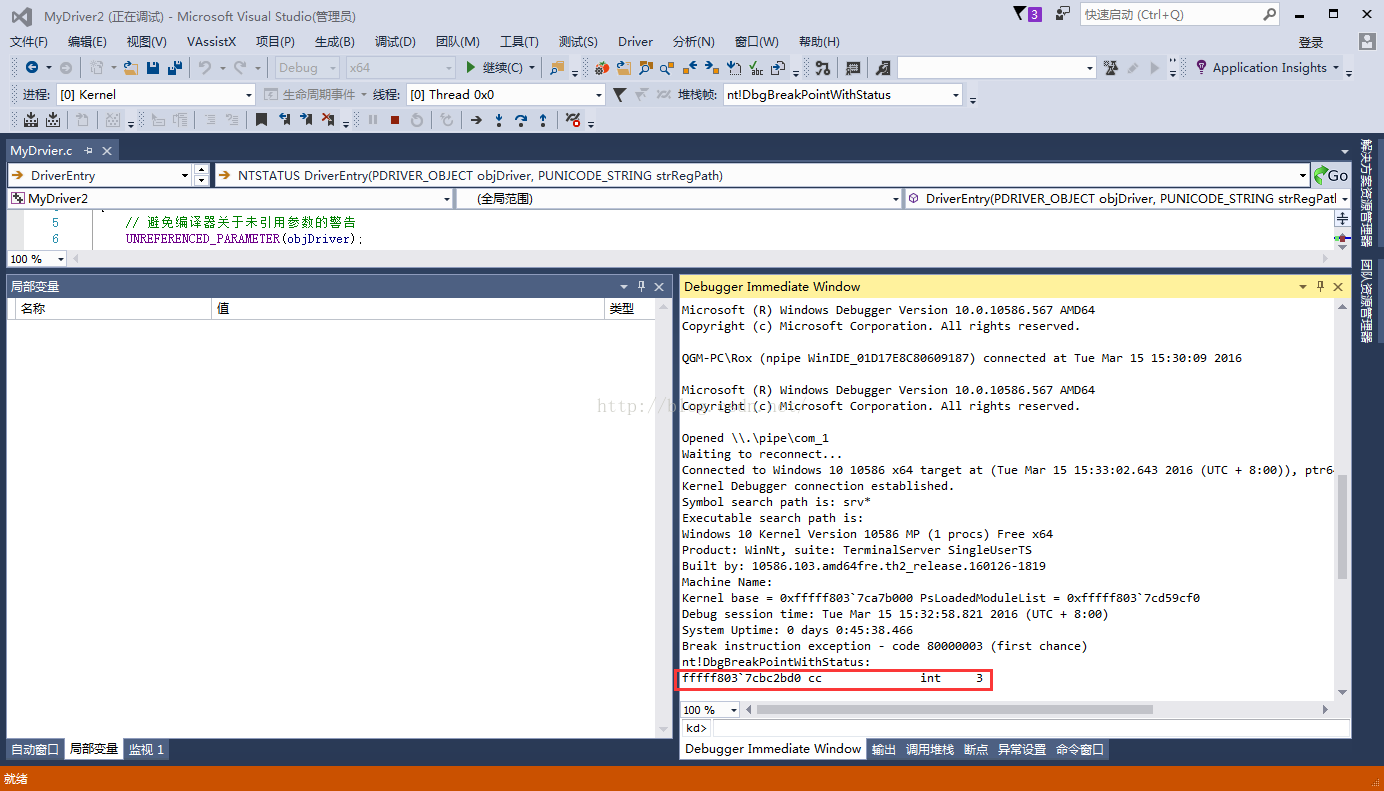Click the VAssistX spell check abc icon
This screenshot has width=1384, height=791.
pyautogui.click(x=757, y=68)
